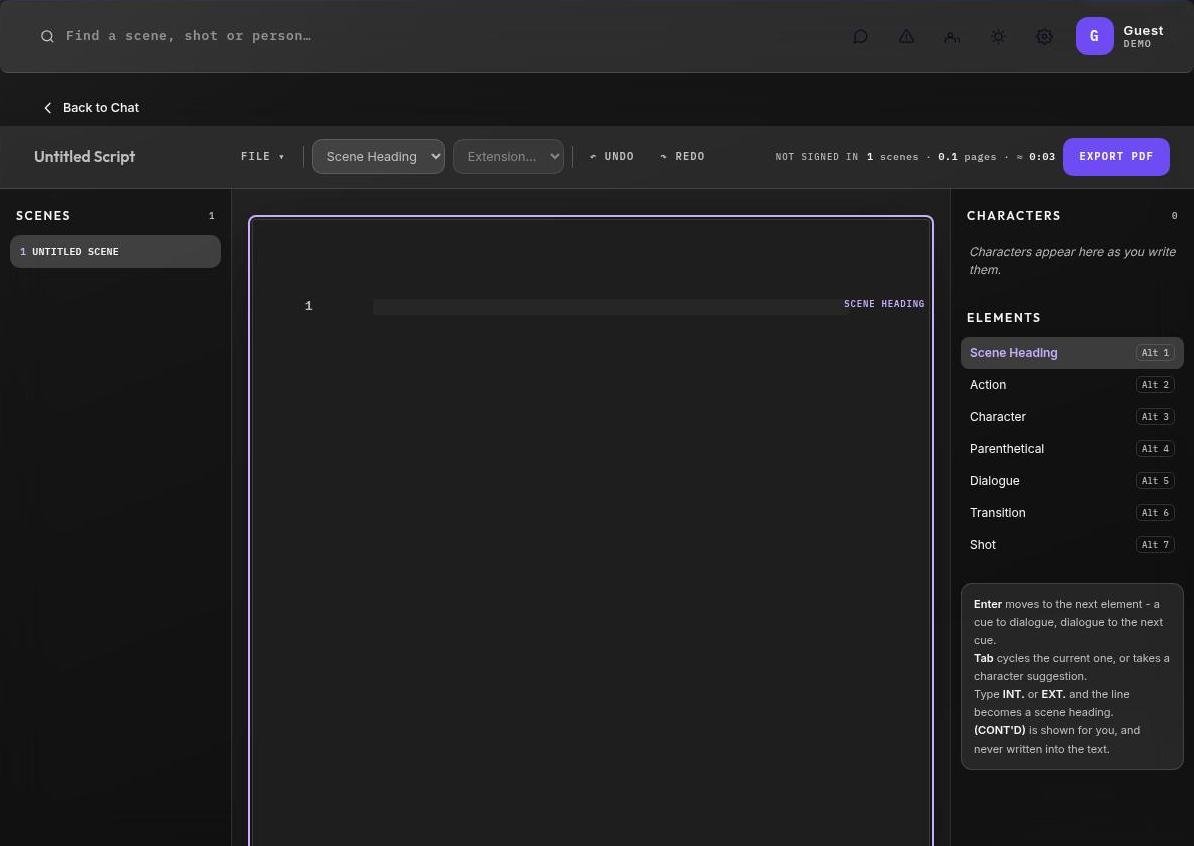Click the search magnifier icon
The height and width of the screenshot is (846, 1194).
pos(47,37)
